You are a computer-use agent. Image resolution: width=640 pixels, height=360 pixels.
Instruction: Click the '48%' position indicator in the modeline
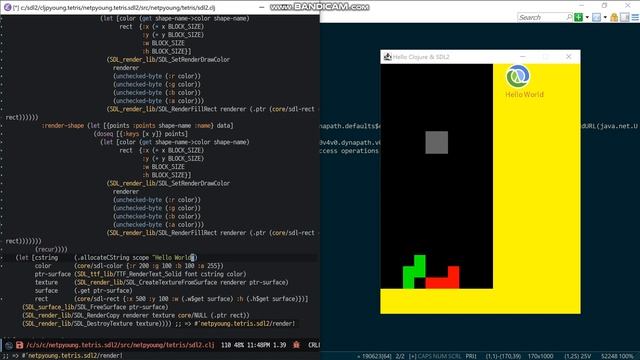click(239, 345)
